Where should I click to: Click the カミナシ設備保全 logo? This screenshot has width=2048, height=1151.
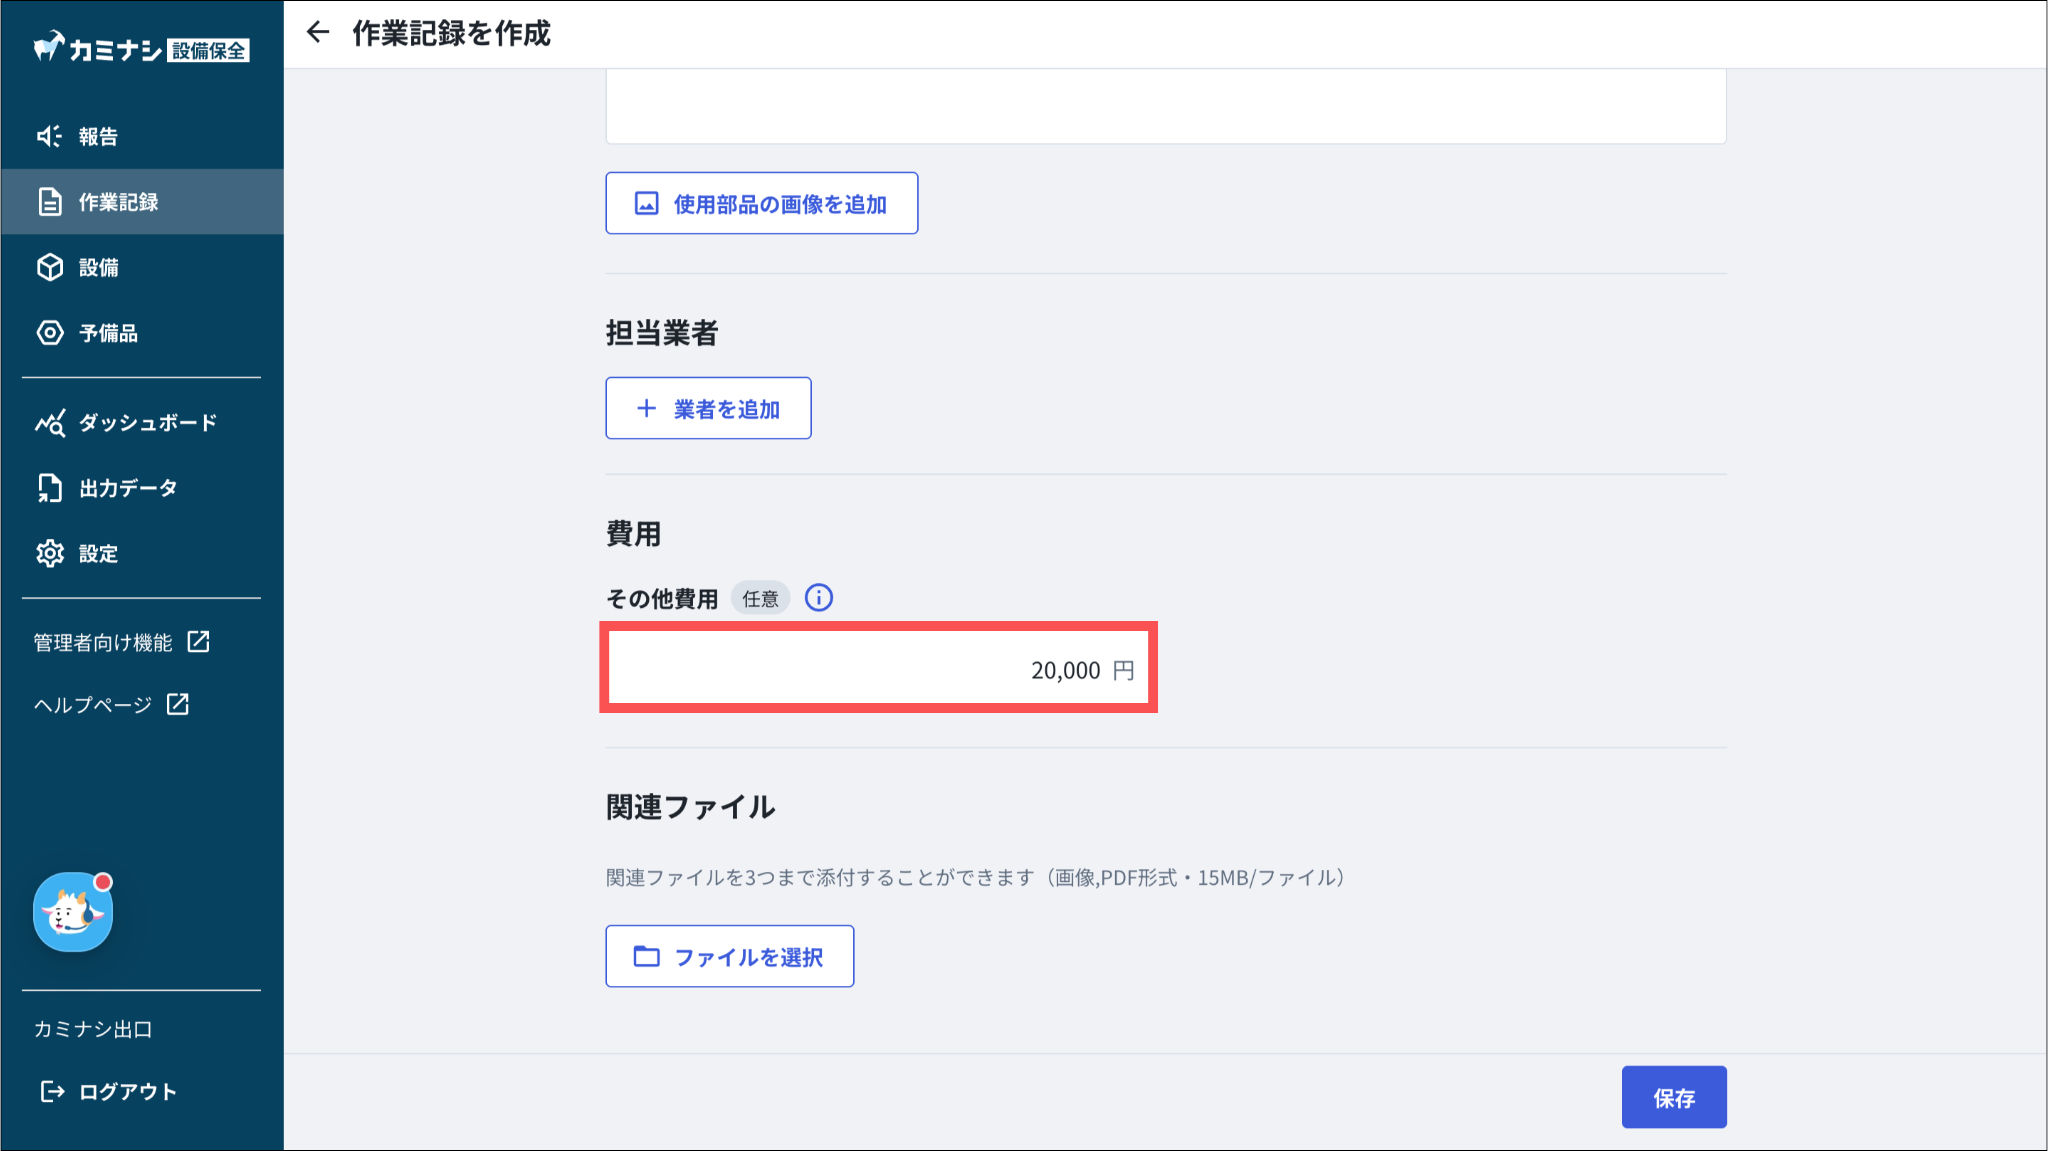coord(141,49)
